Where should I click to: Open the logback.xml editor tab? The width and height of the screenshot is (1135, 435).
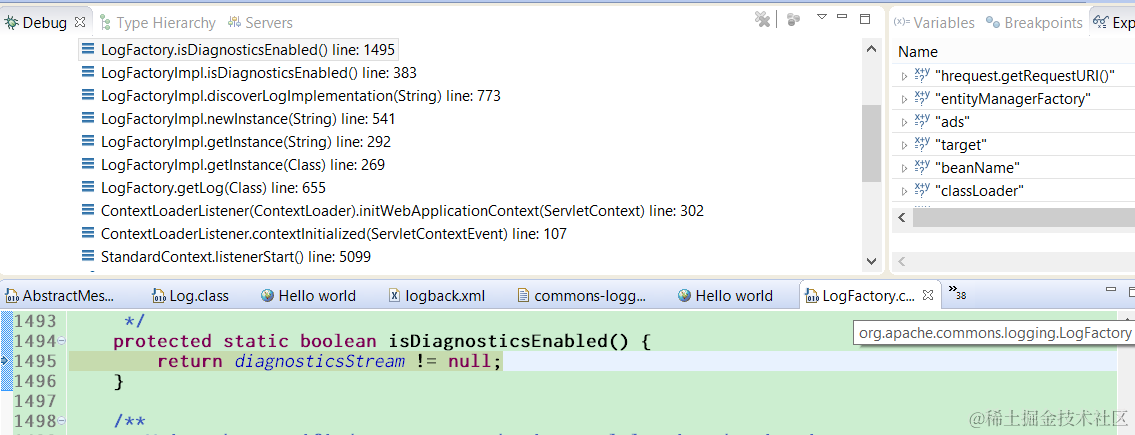[437, 295]
